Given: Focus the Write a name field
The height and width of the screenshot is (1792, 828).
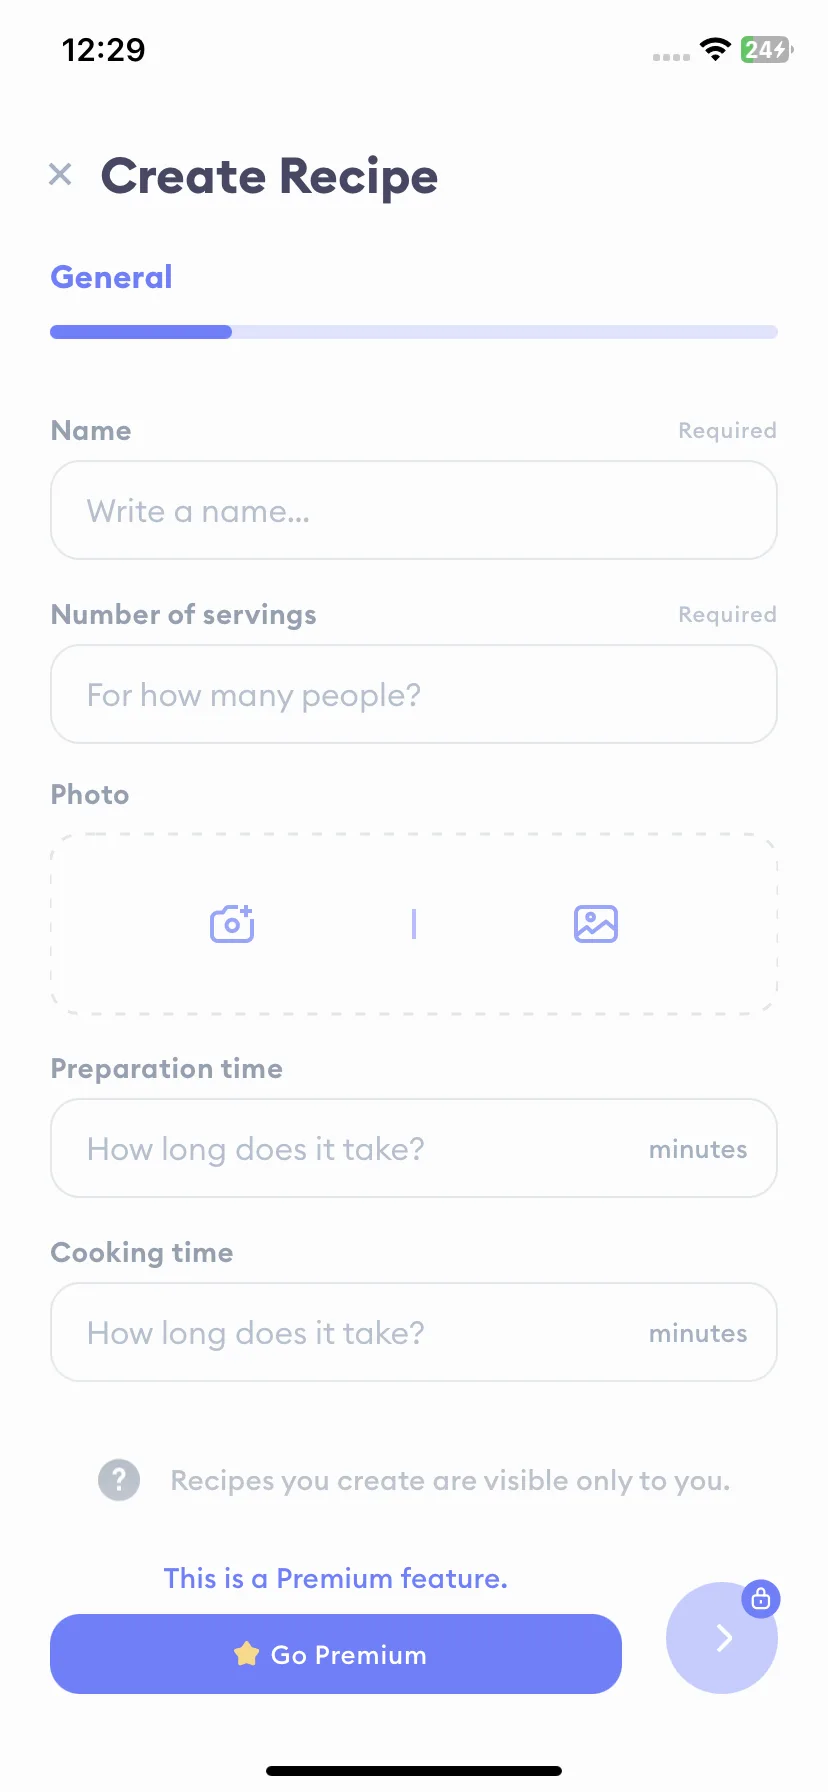Looking at the screenshot, I should tap(414, 510).
